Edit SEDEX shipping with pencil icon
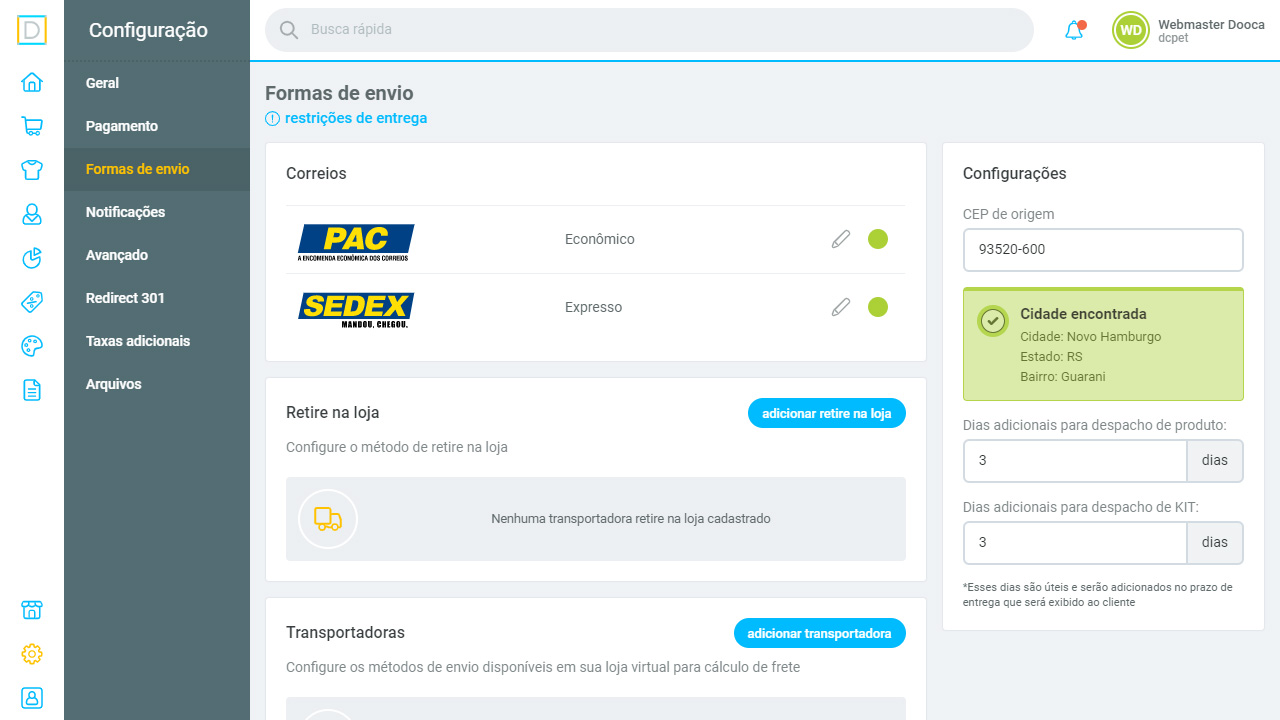This screenshot has height=720, width=1280. (x=841, y=307)
